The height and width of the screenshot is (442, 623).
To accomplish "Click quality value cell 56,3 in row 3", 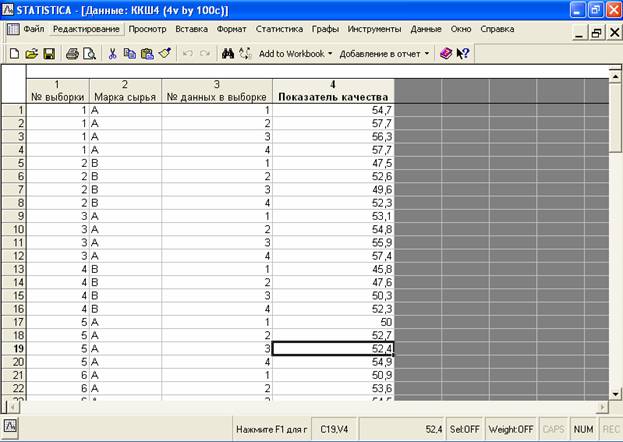I will point(333,137).
